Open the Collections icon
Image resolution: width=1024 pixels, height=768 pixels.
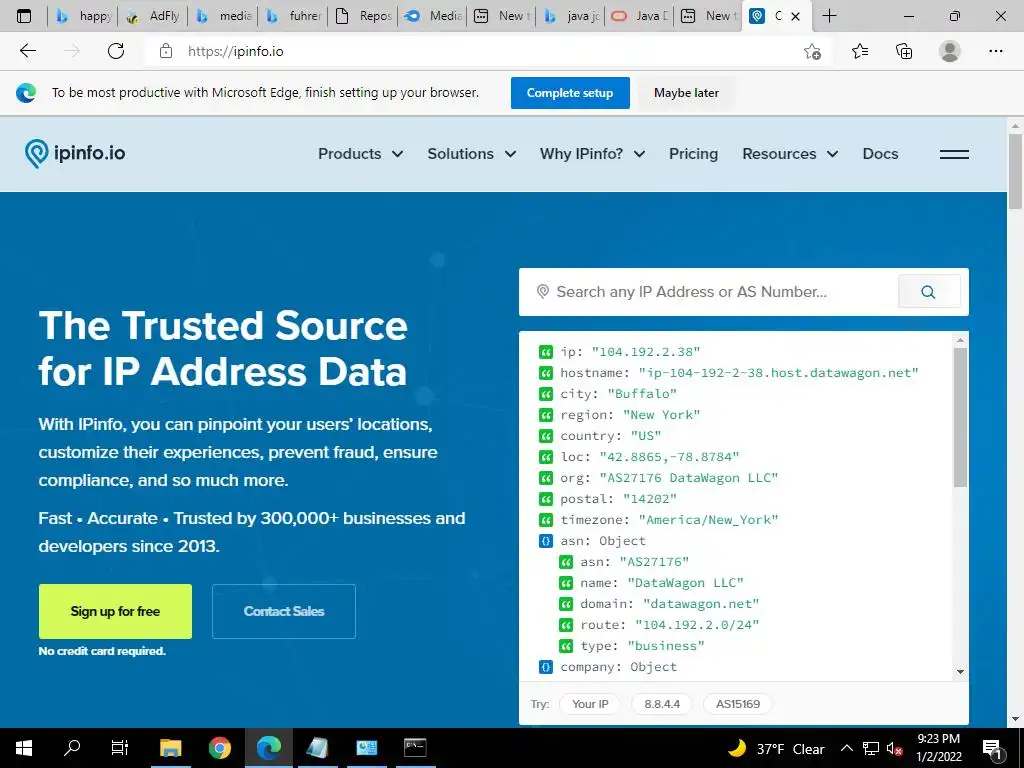[904, 51]
